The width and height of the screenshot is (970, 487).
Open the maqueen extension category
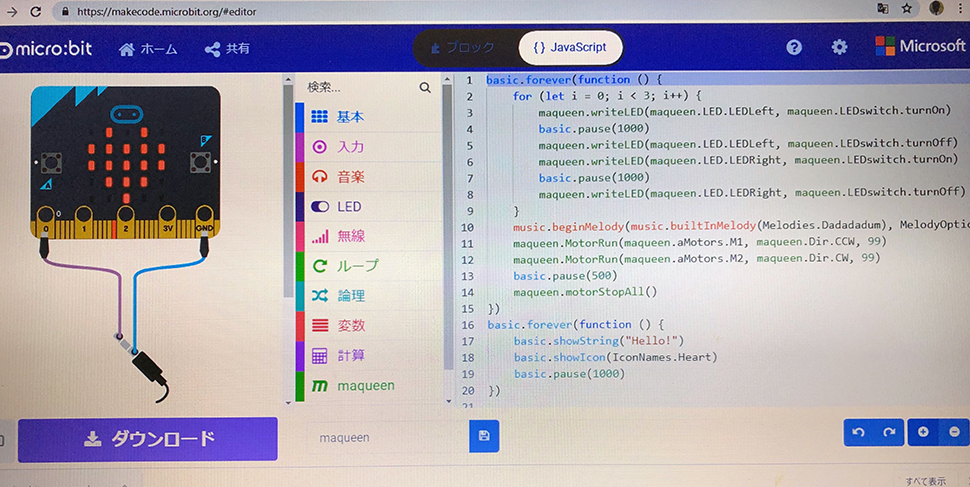[x=368, y=386]
